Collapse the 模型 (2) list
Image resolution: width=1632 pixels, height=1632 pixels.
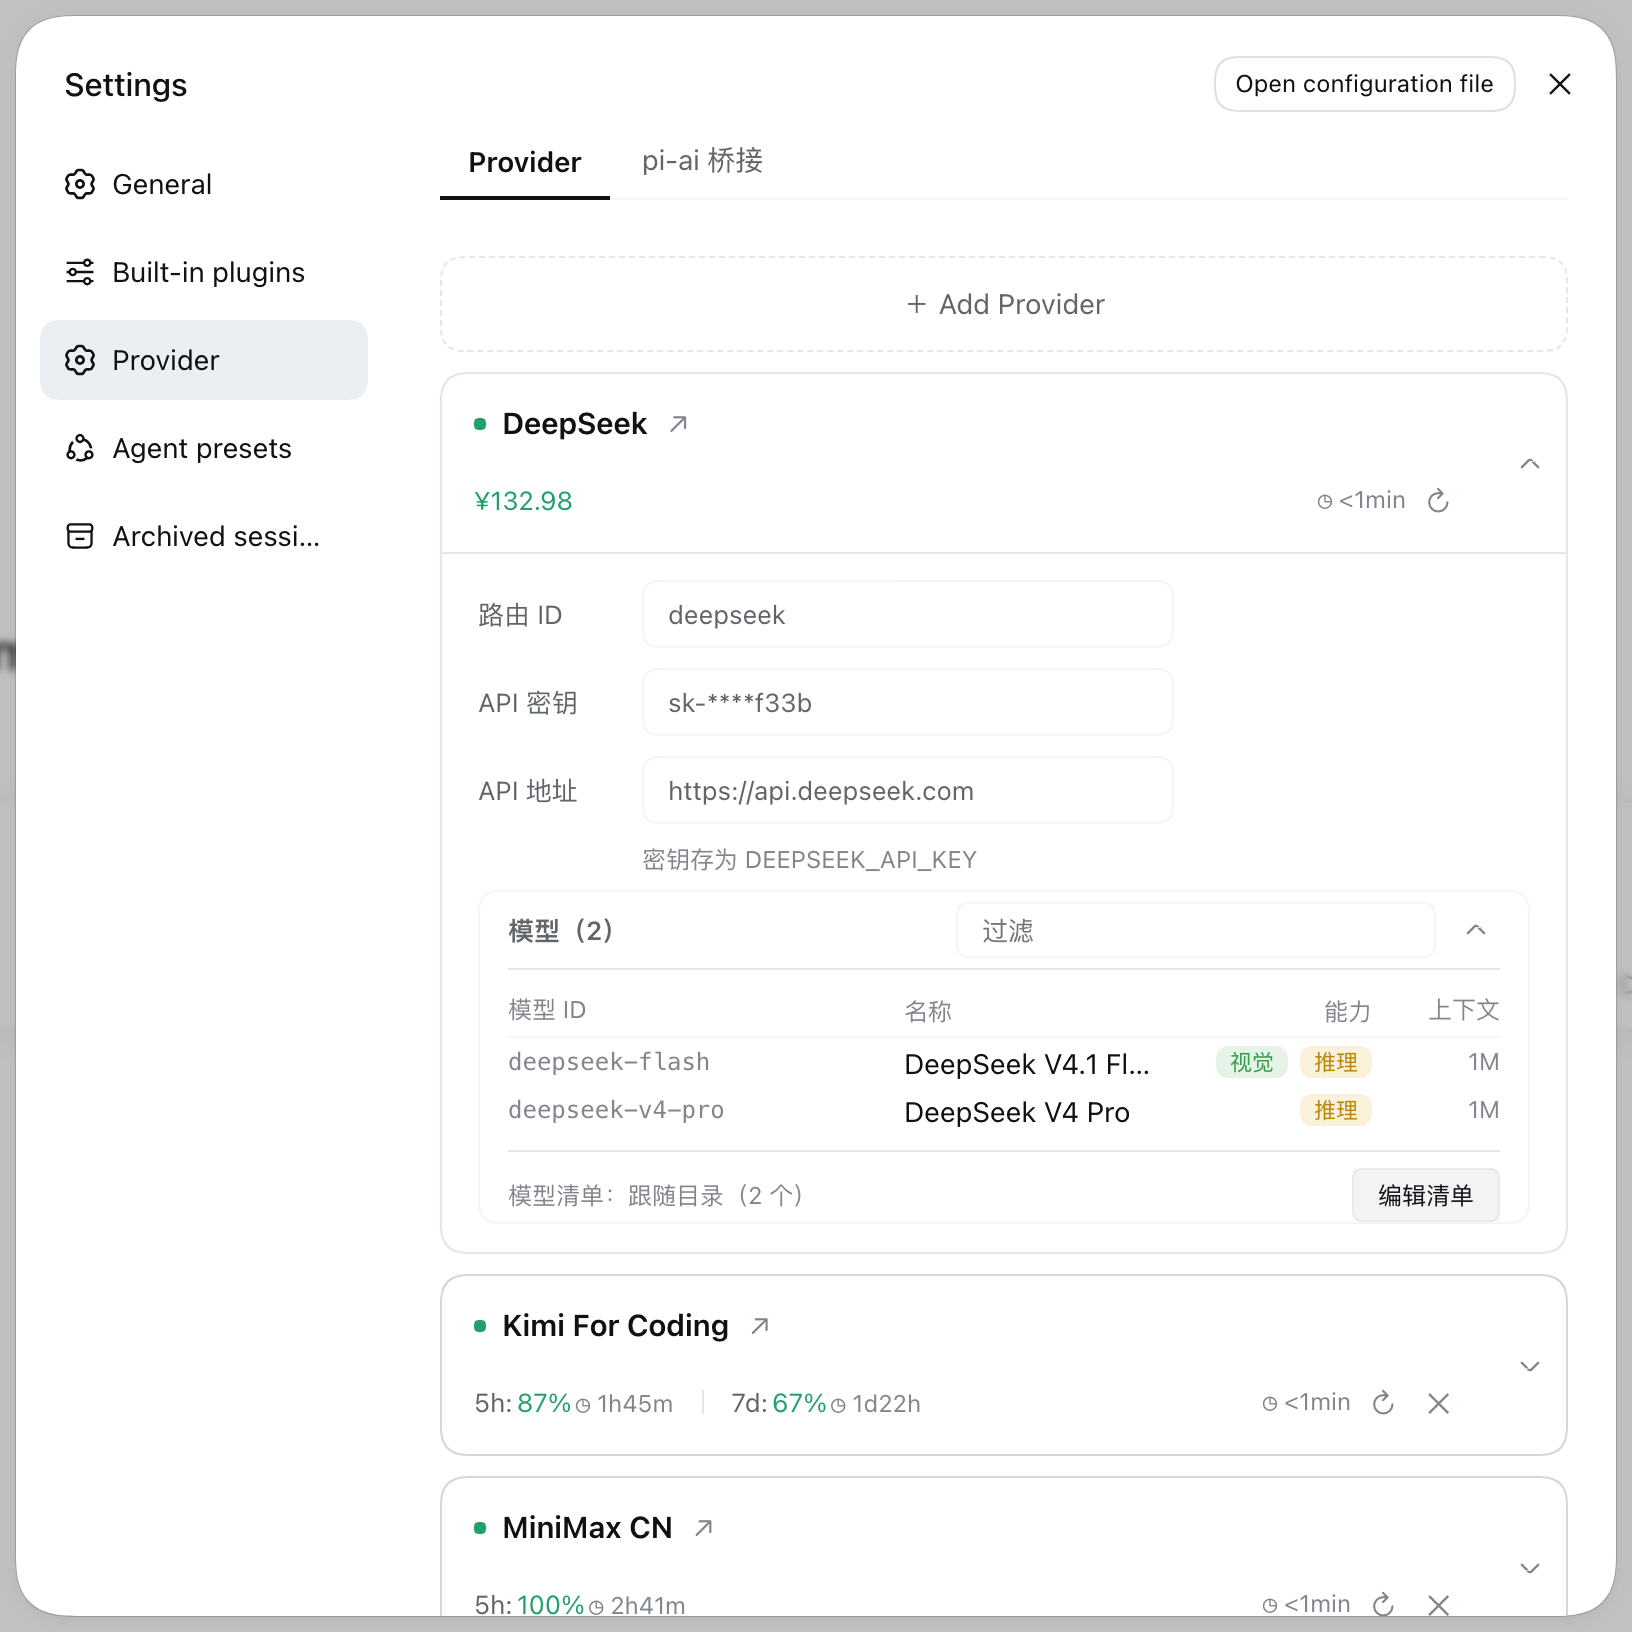coord(1476,930)
